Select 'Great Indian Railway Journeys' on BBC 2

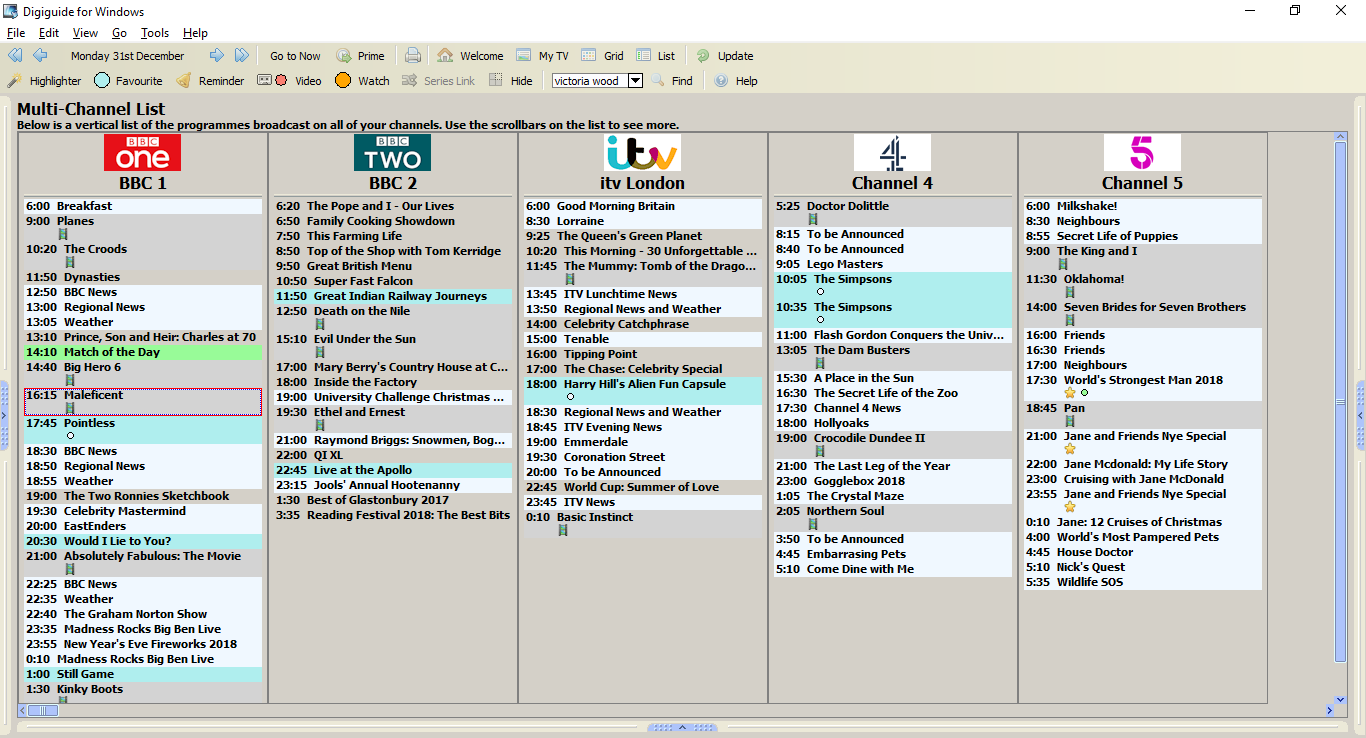393,296
